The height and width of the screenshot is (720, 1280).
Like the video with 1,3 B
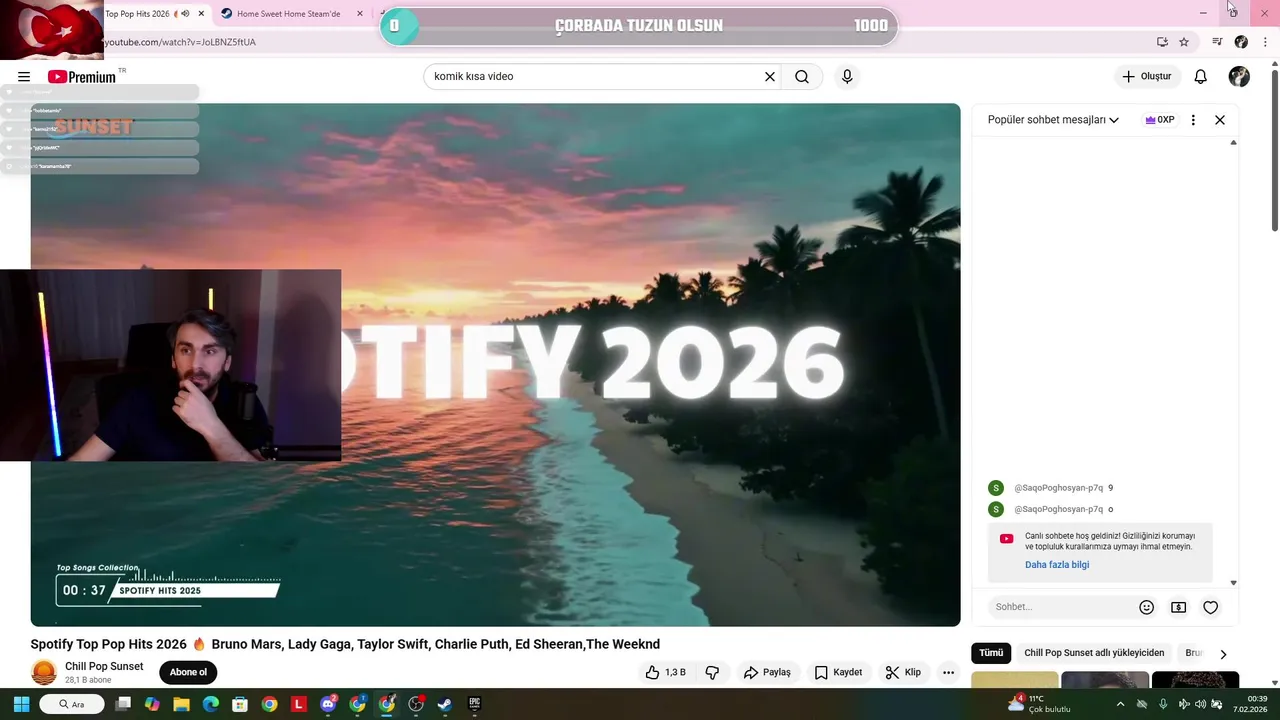(x=665, y=672)
